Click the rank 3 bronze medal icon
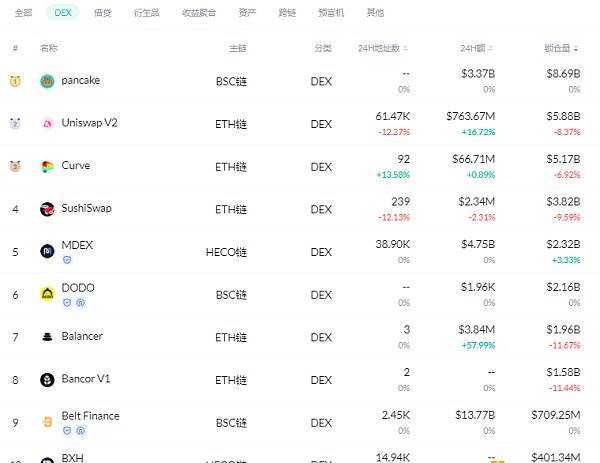 [x=15, y=166]
